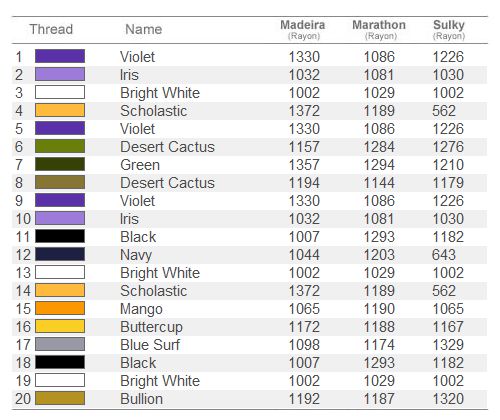The height and width of the screenshot is (420, 500).
Task: Click the Thread column header
Action: click(51, 29)
